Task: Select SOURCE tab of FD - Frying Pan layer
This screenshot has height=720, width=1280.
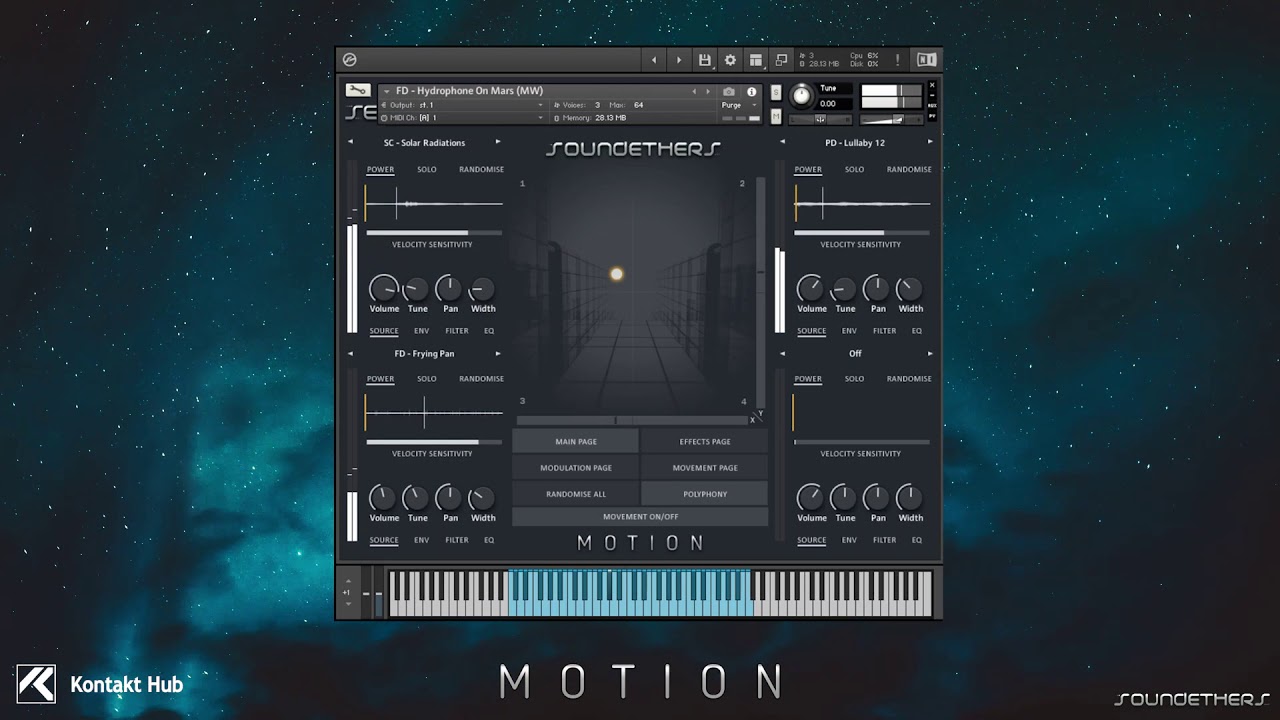Action: pos(384,540)
